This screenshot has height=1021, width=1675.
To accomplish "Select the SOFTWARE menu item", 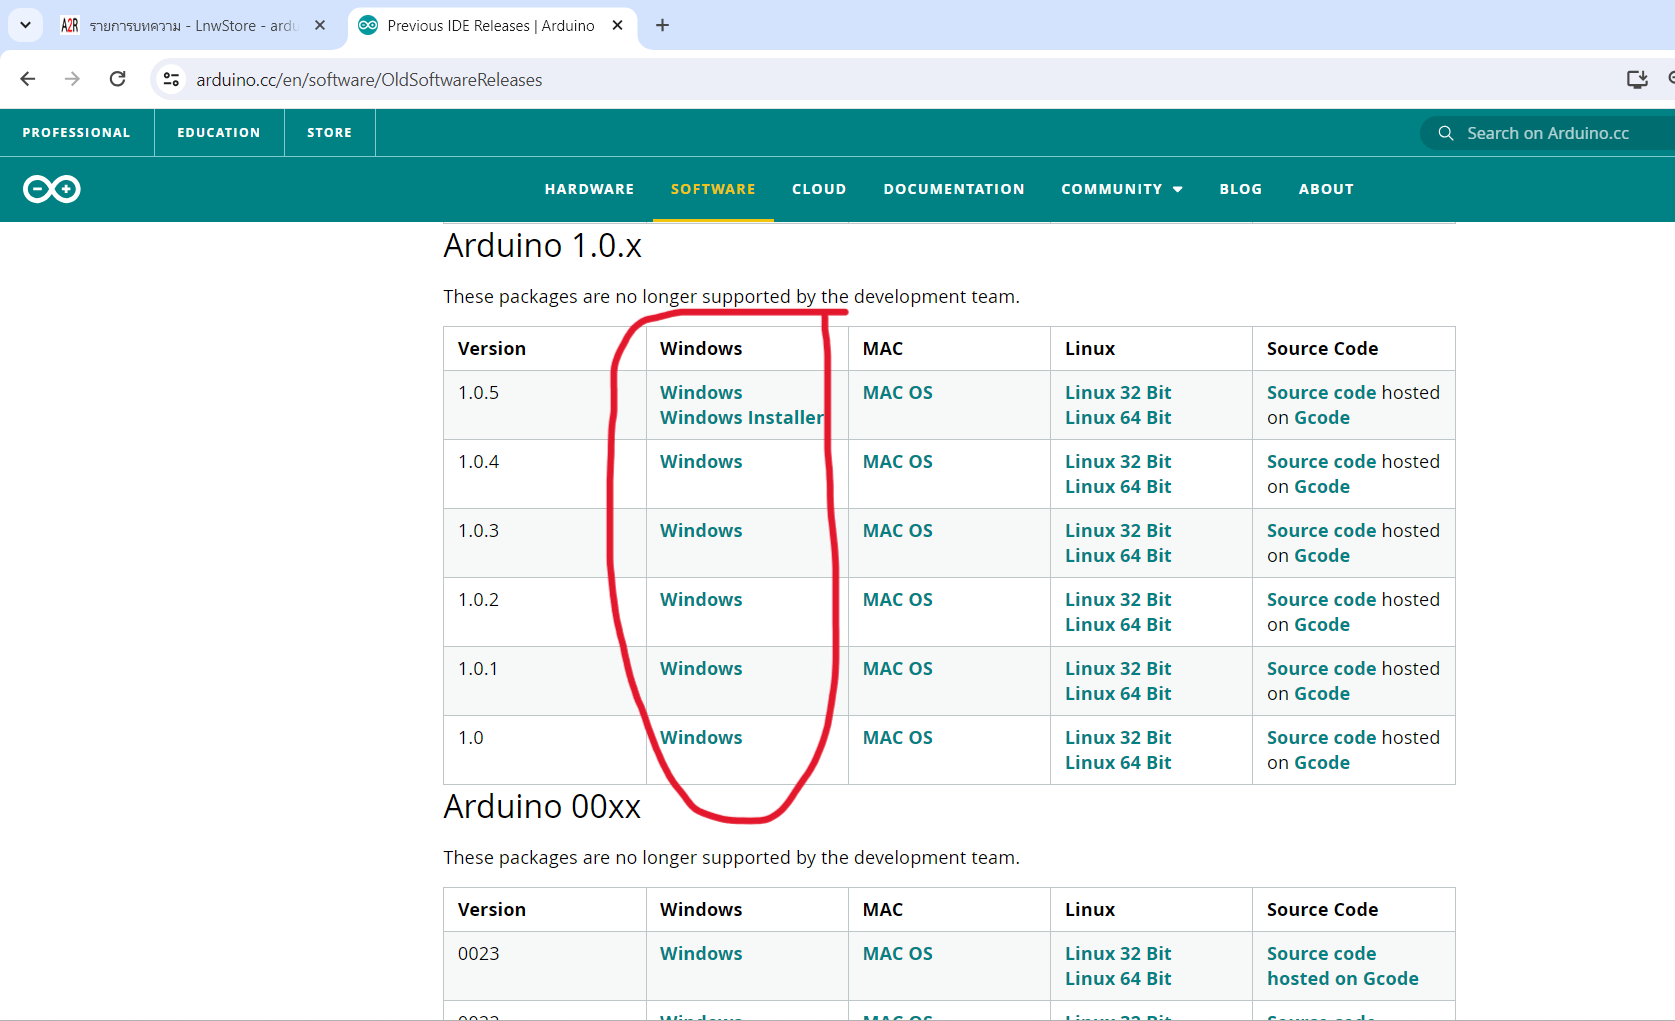I will (713, 189).
